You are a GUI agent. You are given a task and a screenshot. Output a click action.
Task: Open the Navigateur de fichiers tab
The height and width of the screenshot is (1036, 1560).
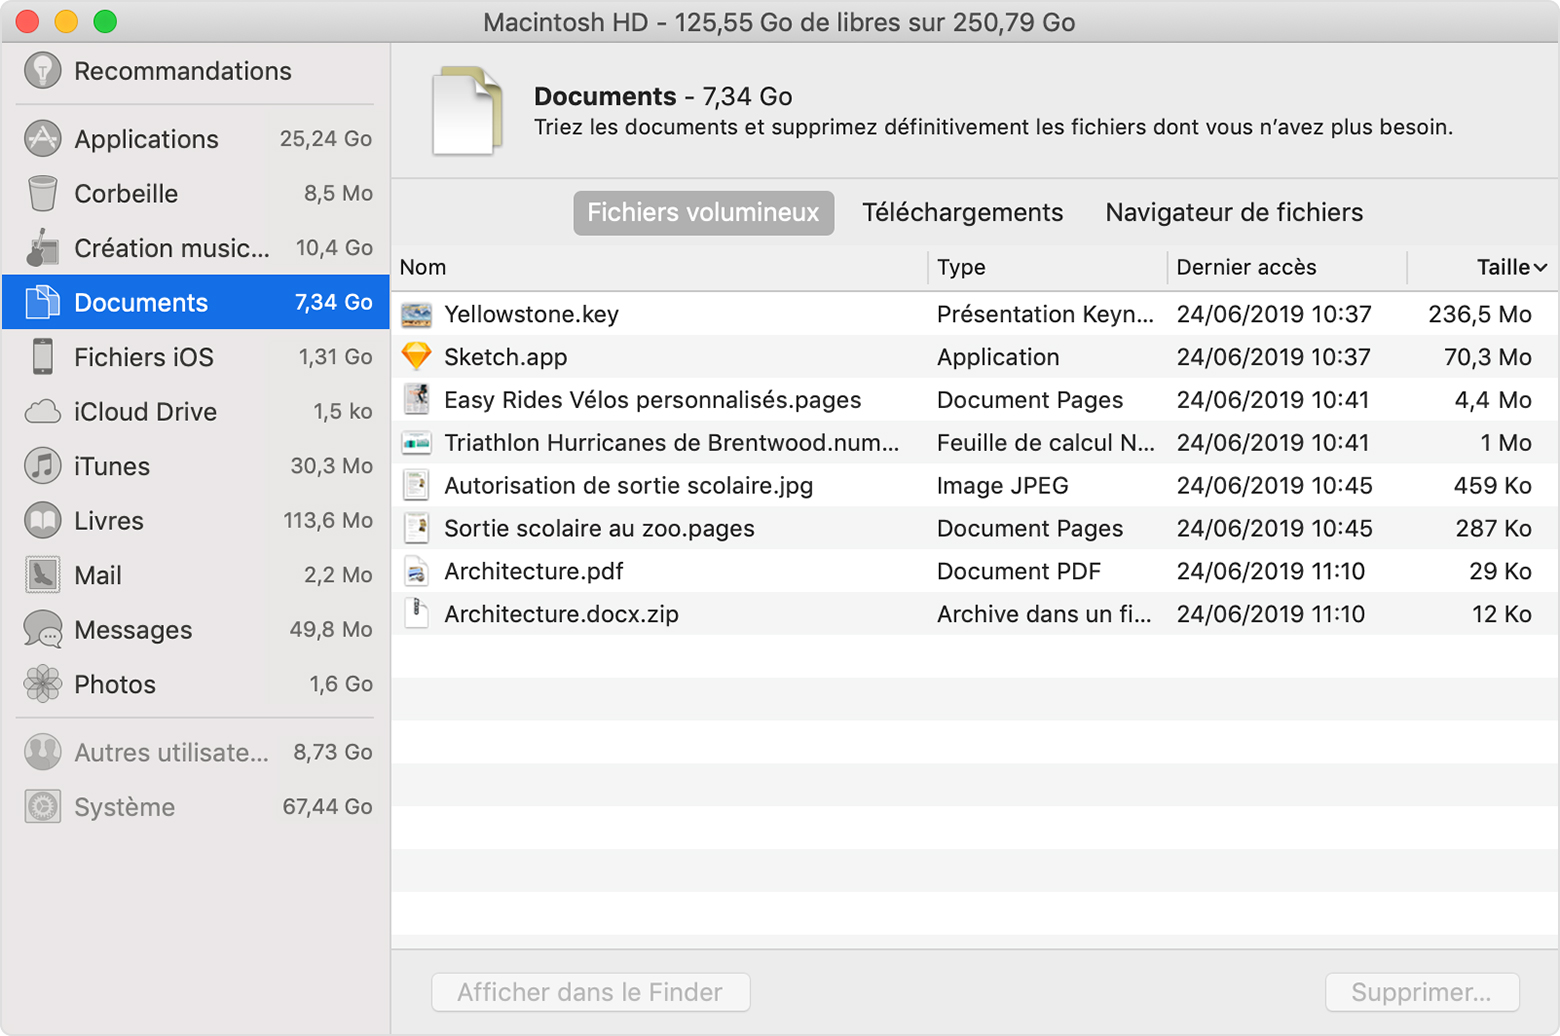(1233, 213)
